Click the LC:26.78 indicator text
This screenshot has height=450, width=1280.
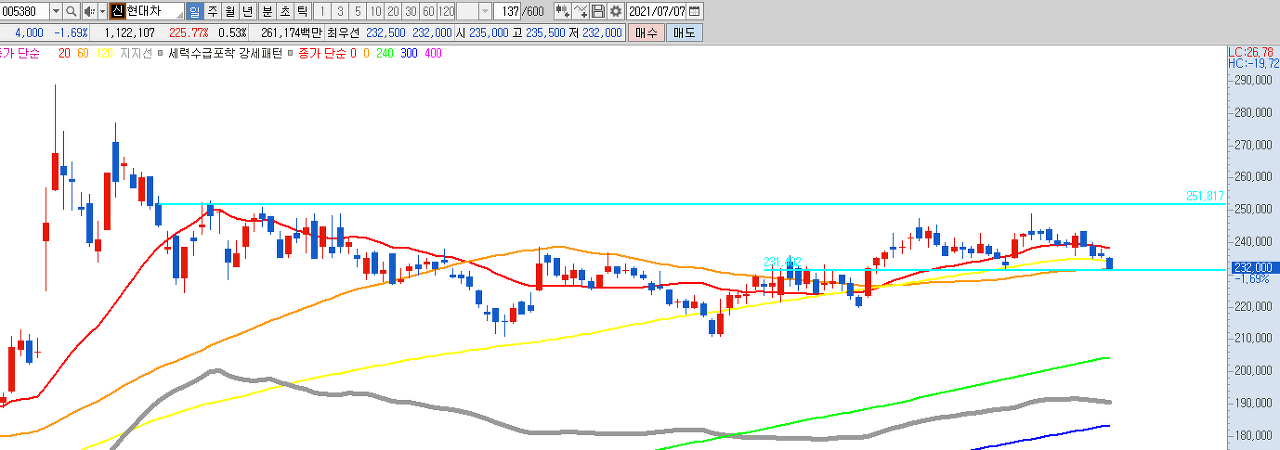[x=1252, y=52]
